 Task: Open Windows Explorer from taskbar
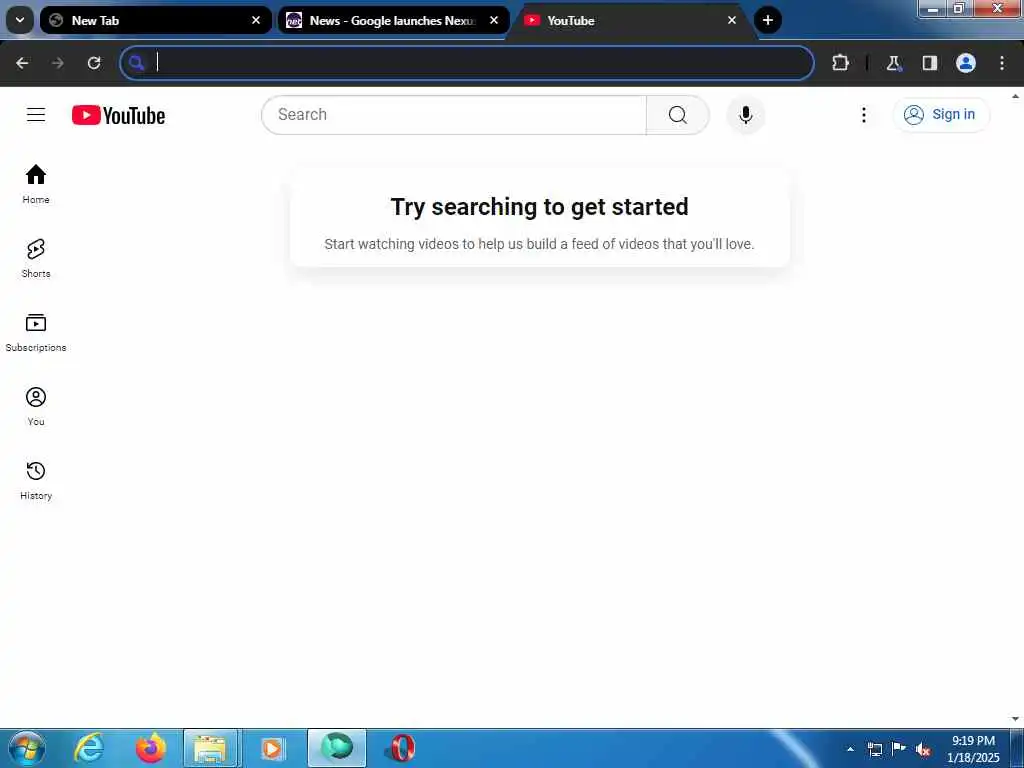tap(212, 748)
